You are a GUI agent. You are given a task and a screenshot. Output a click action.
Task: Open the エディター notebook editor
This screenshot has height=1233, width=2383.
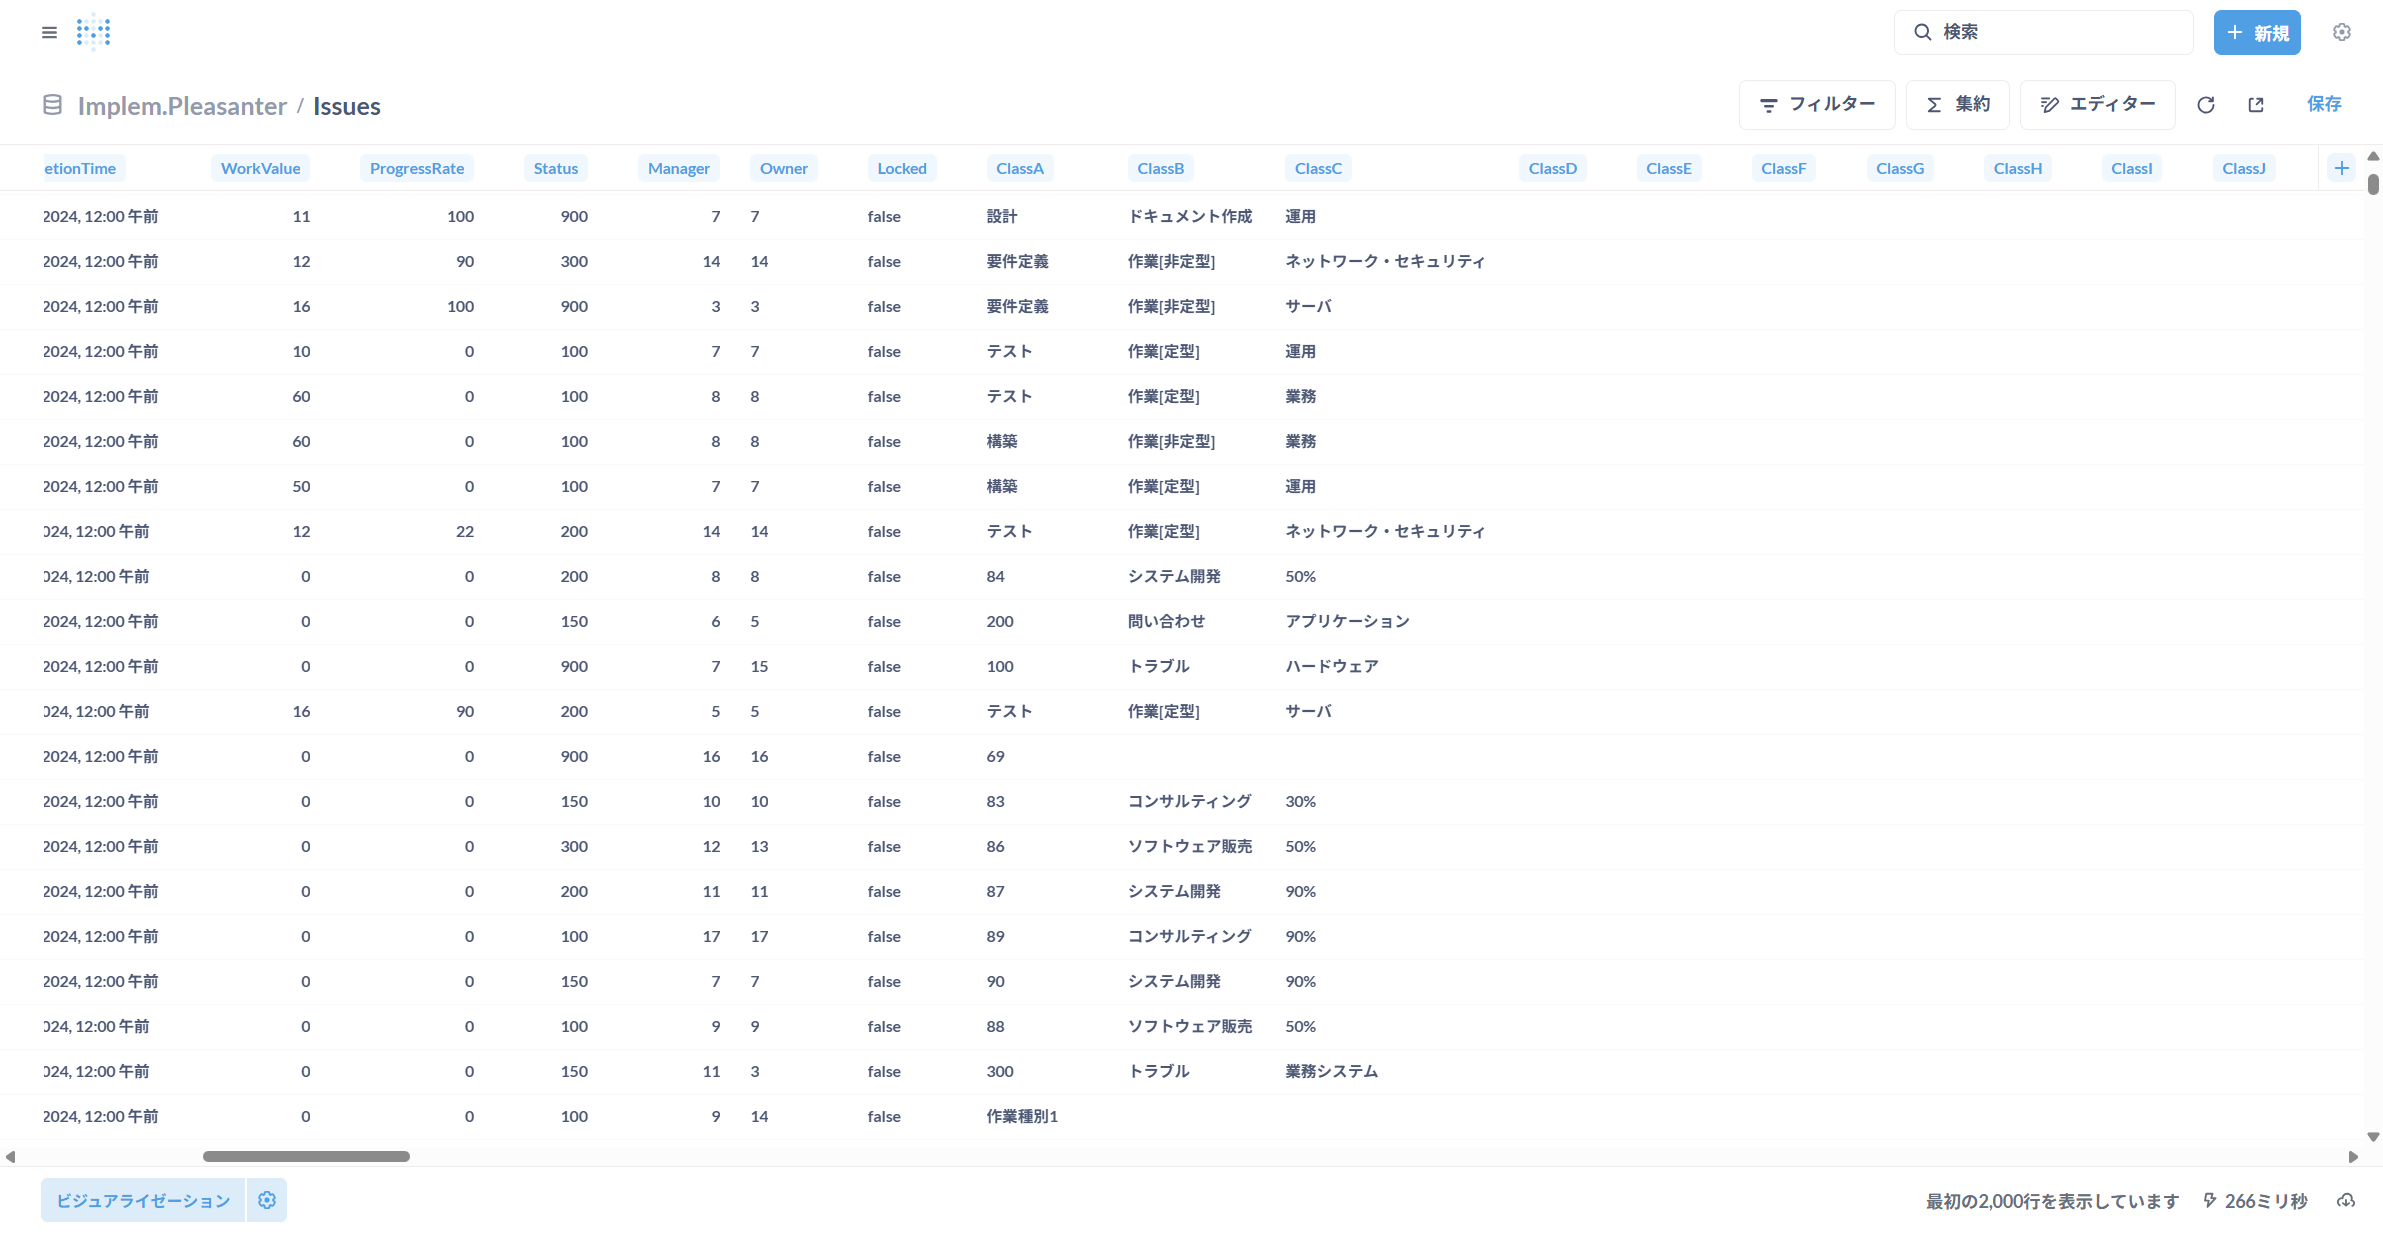(x=2097, y=105)
